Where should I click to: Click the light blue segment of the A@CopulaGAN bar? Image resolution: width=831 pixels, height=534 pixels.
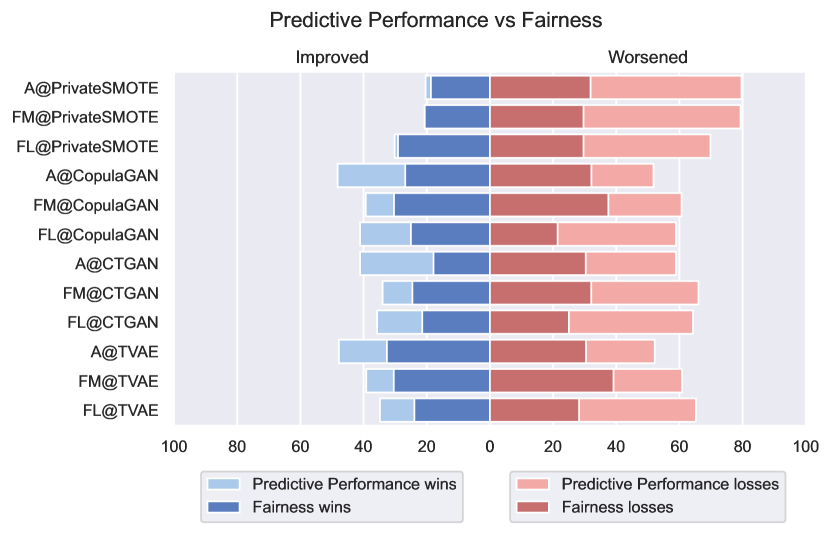click(x=371, y=176)
